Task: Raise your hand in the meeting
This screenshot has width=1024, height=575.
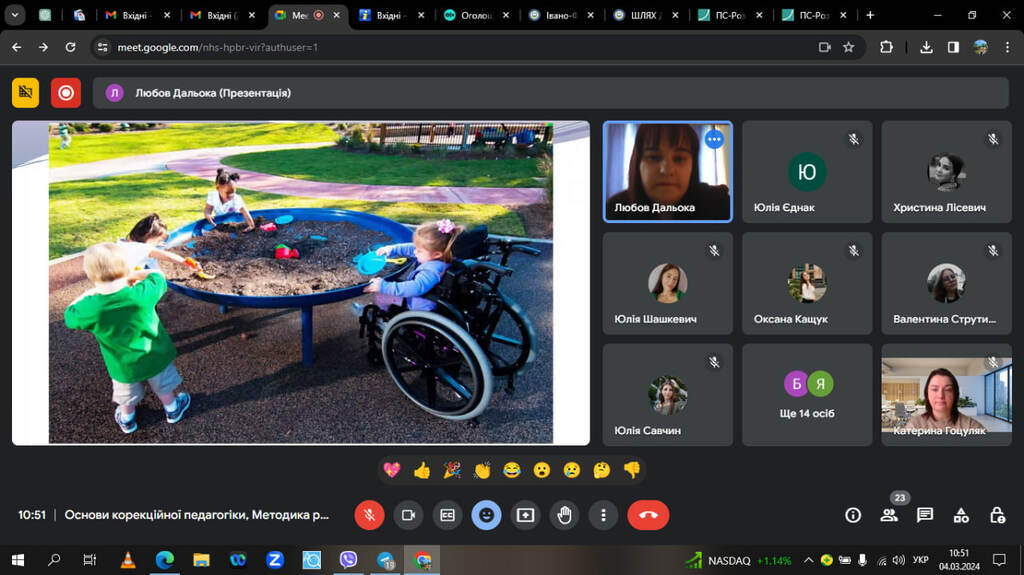Action: (564, 515)
